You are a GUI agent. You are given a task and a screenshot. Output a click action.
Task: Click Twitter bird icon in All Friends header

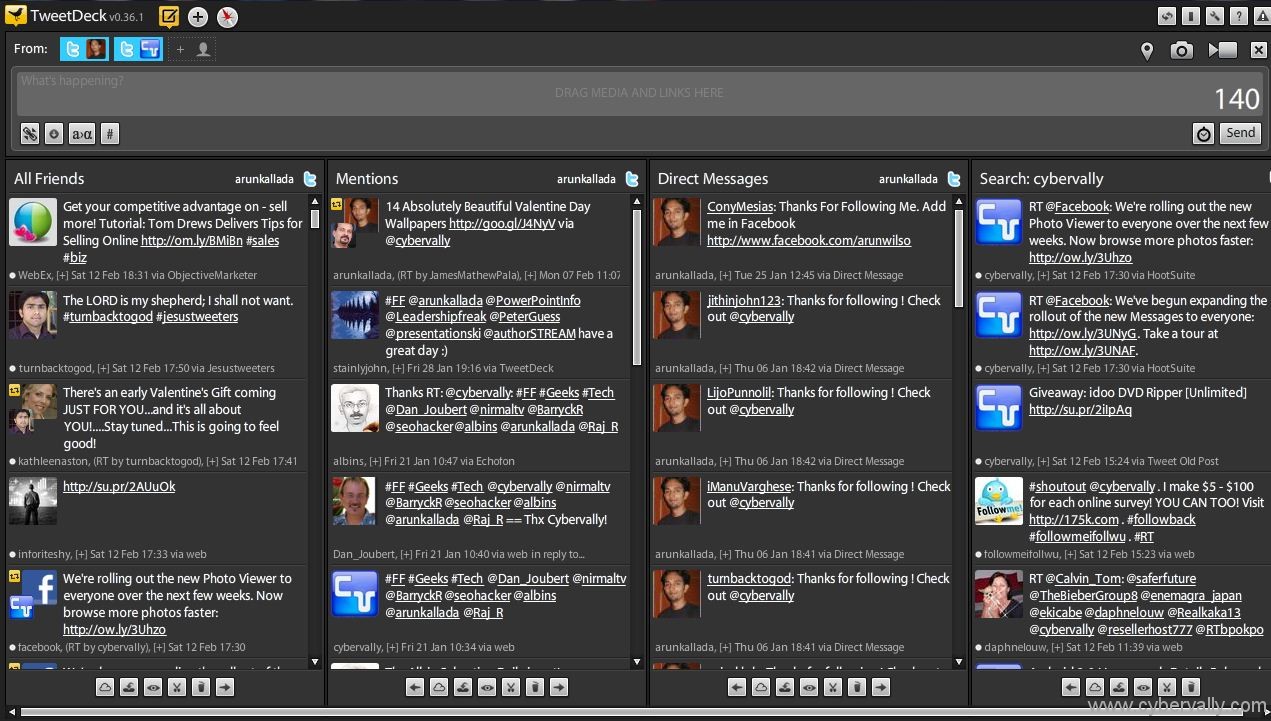pos(310,179)
